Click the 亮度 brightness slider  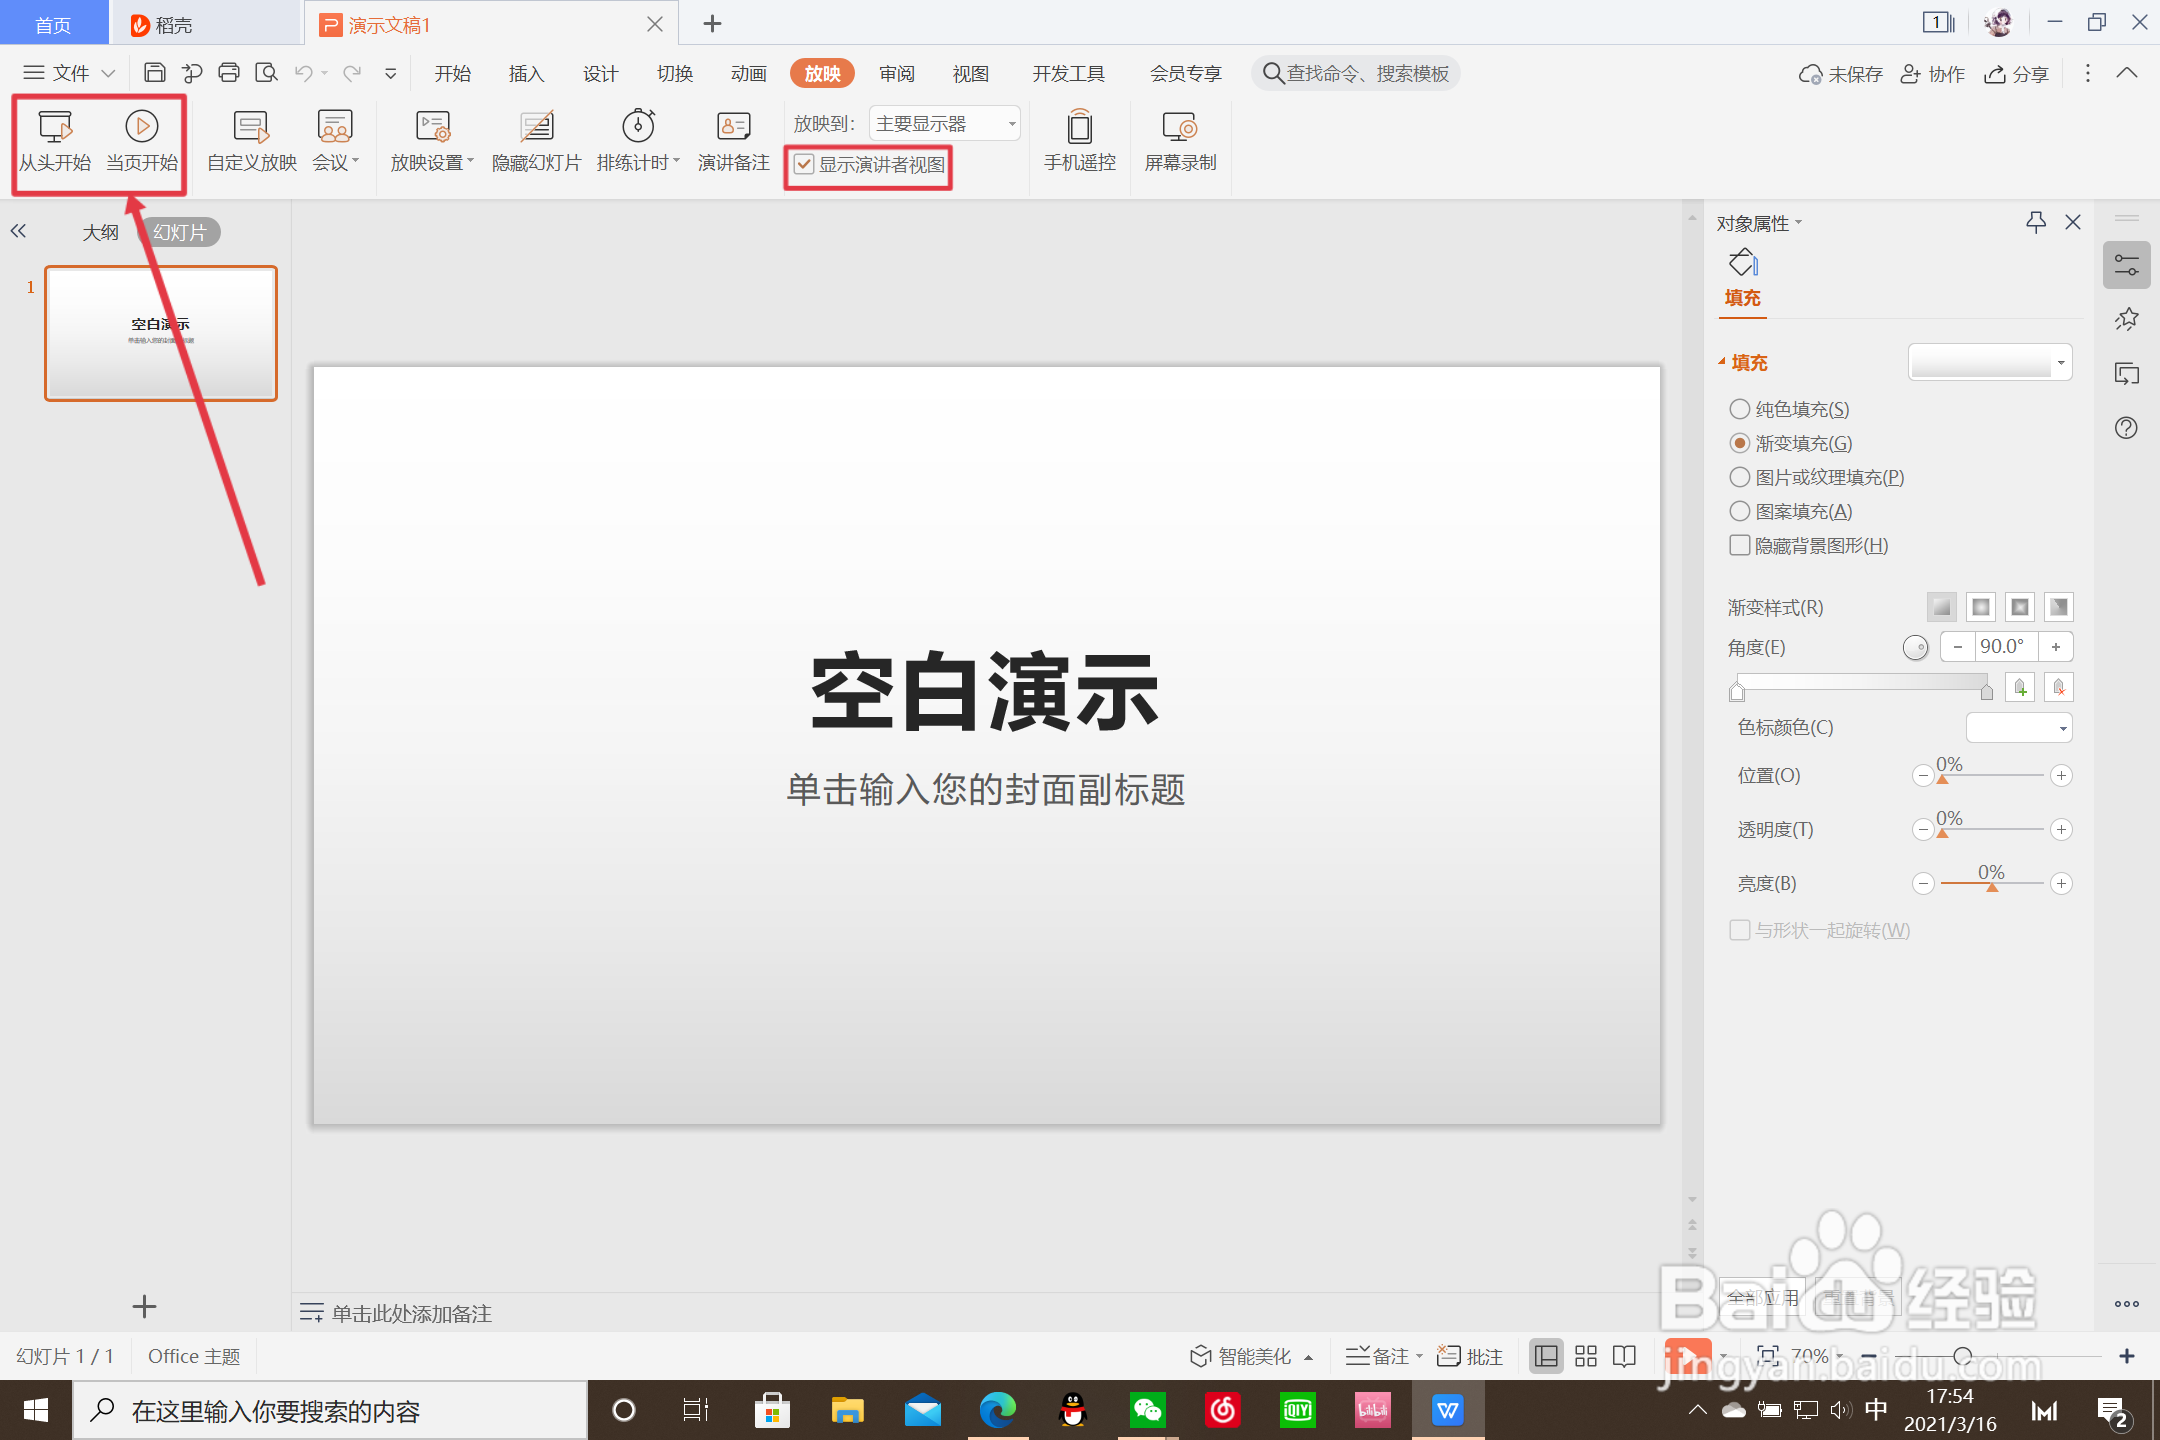click(1991, 884)
